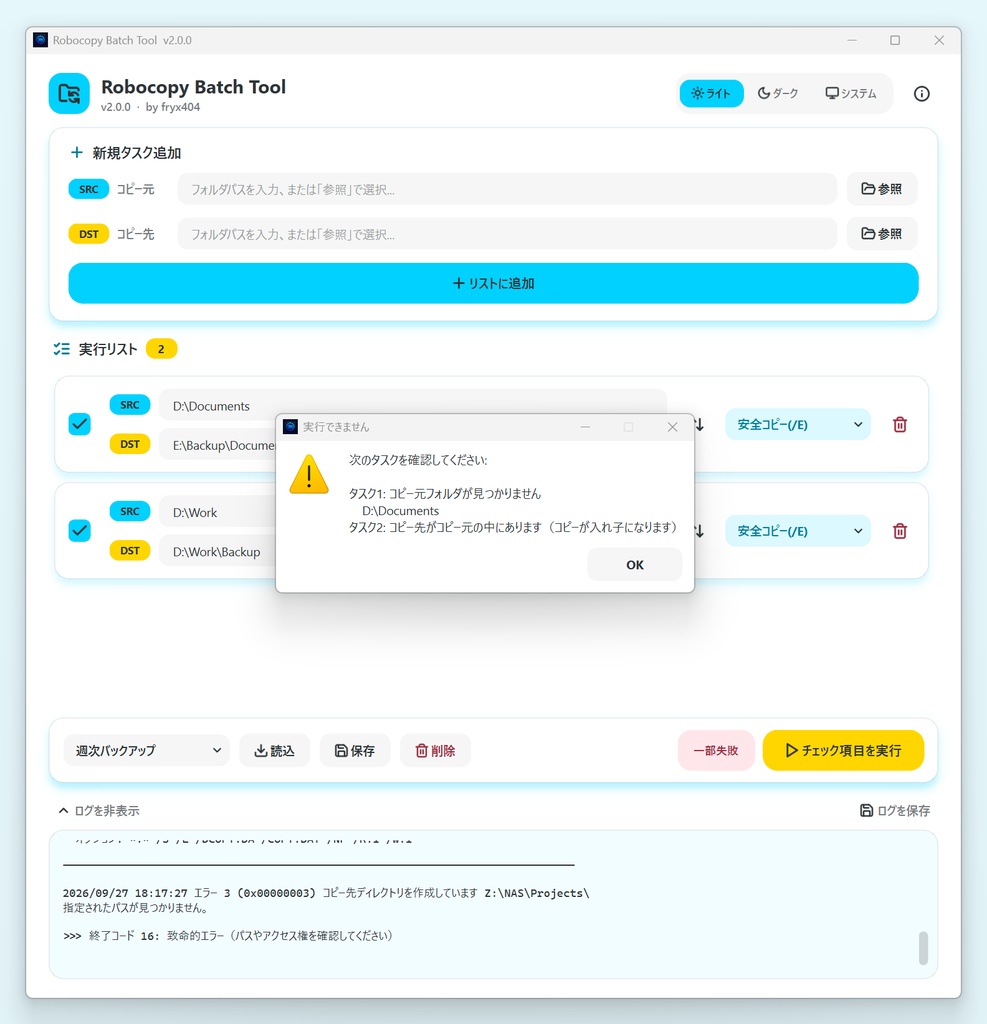Open the app info icon
The height and width of the screenshot is (1024, 987).
[921, 94]
